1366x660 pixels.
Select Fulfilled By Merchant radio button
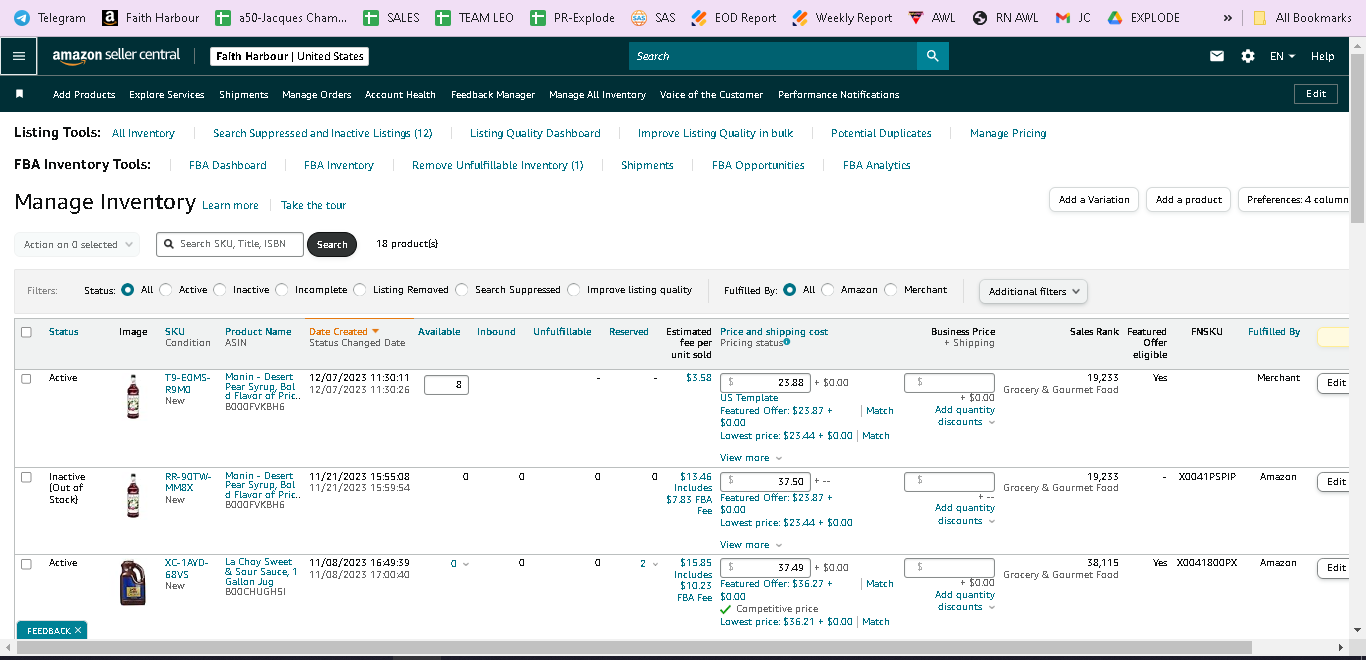[891, 290]
